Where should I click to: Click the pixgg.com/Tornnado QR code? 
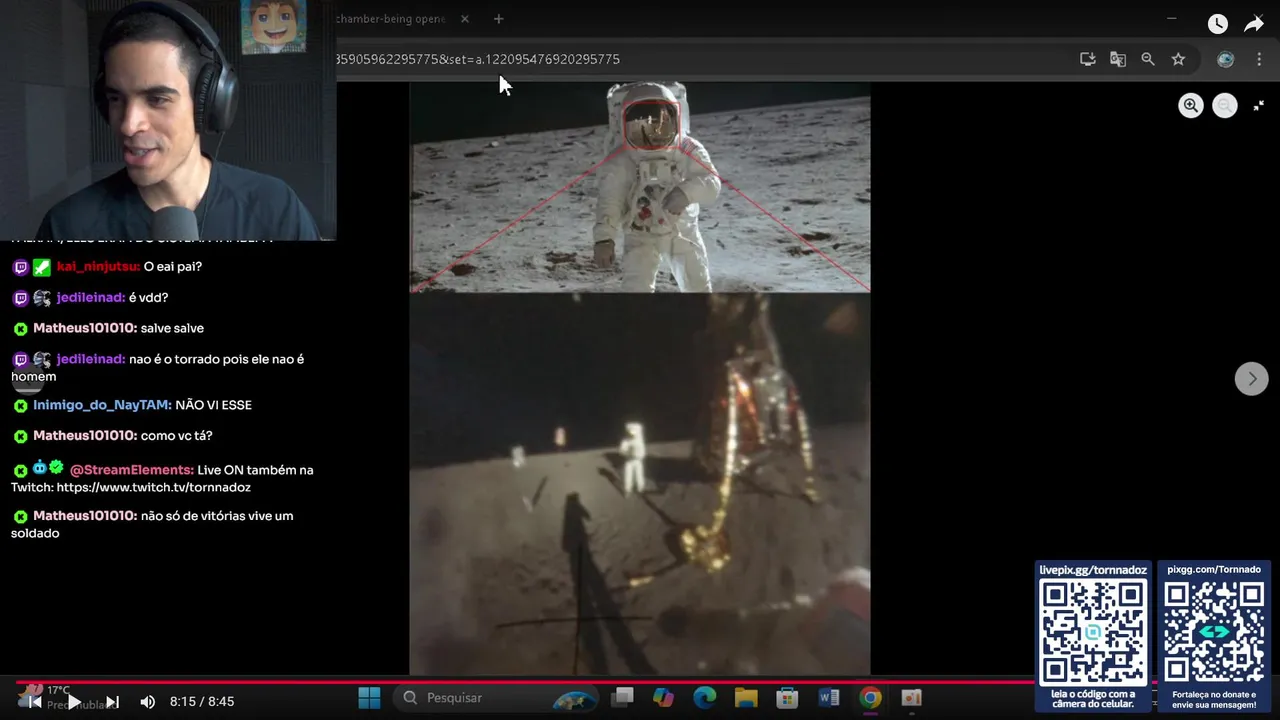1214,632
